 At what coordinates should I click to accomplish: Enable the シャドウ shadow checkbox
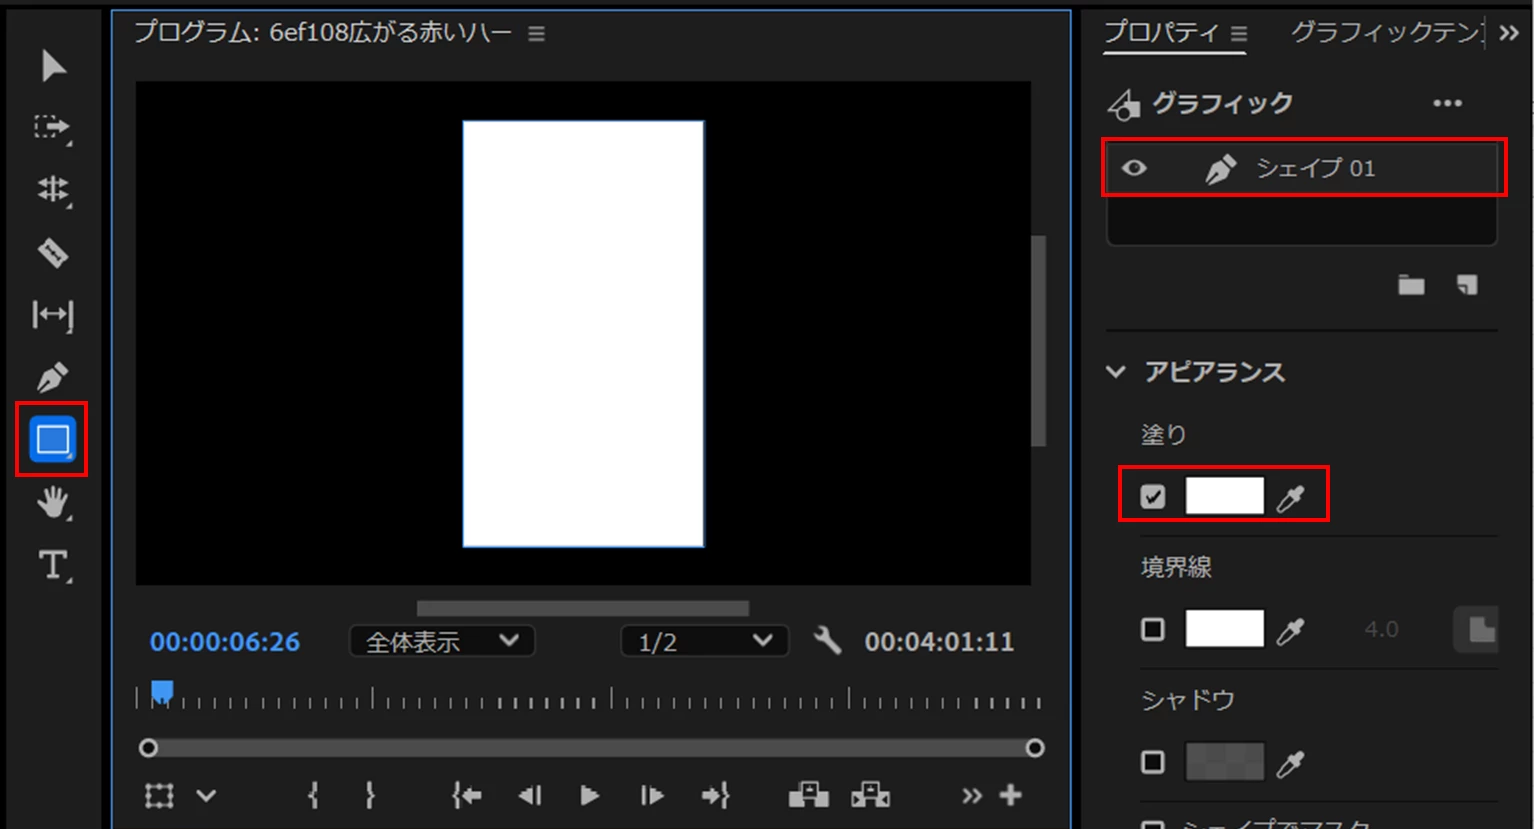coord(1153,763)
